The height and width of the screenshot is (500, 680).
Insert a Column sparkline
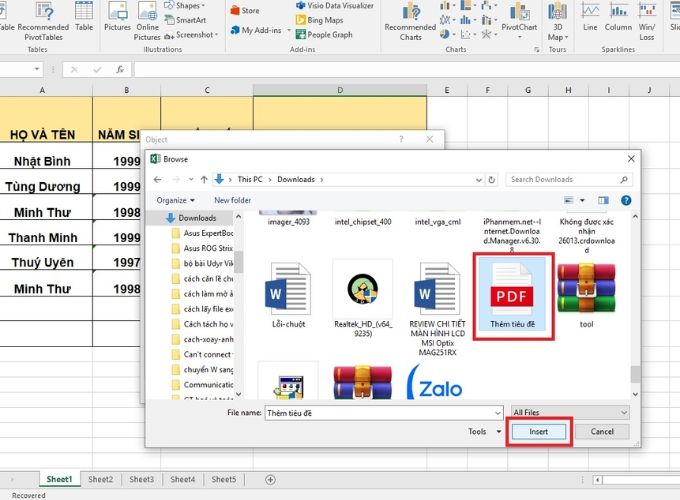(x=618, y=17)
